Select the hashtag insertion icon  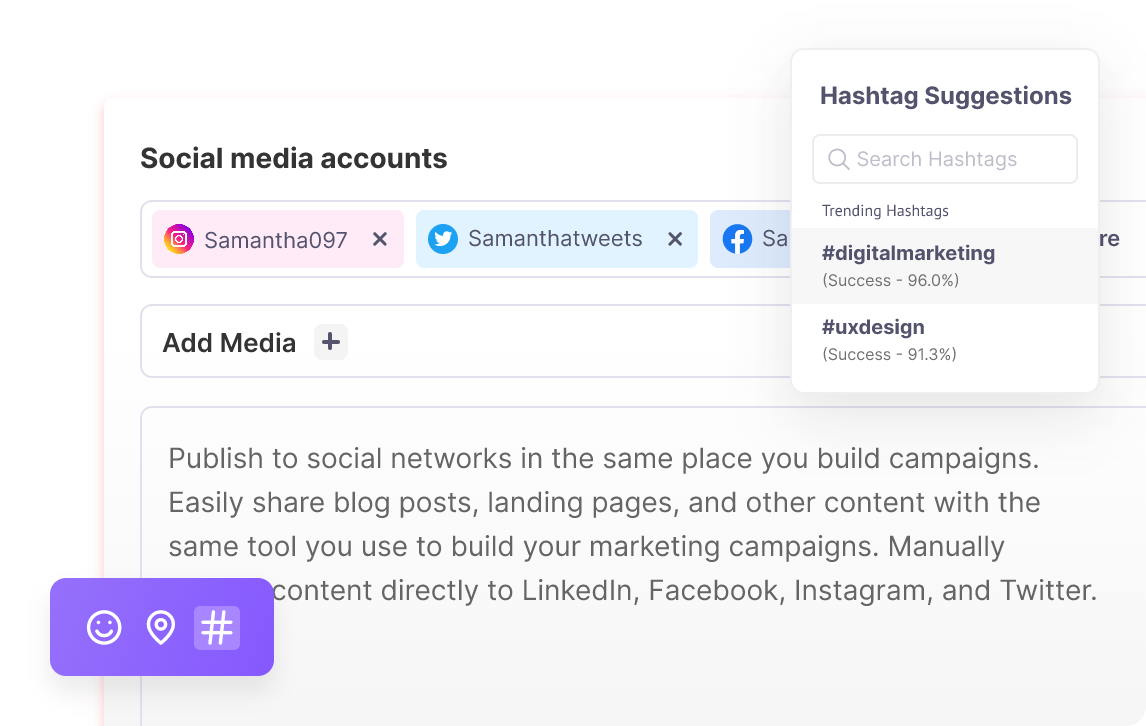point(218,628)
